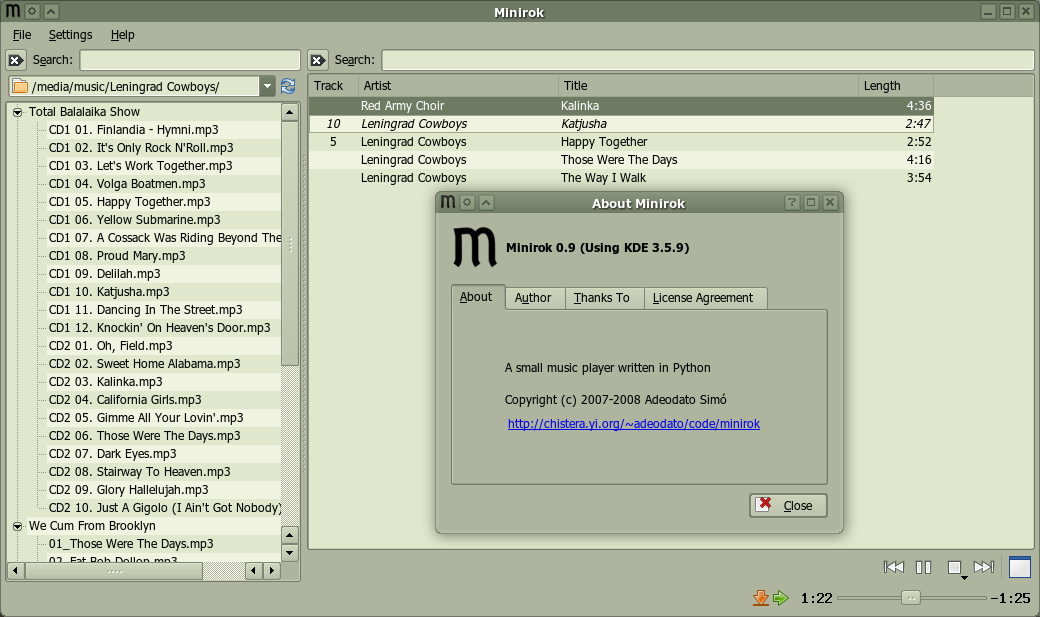Viewport: 1040px width, 617px height.
Task: Click the What's This question mark button
Action: (x=792, y=202)
